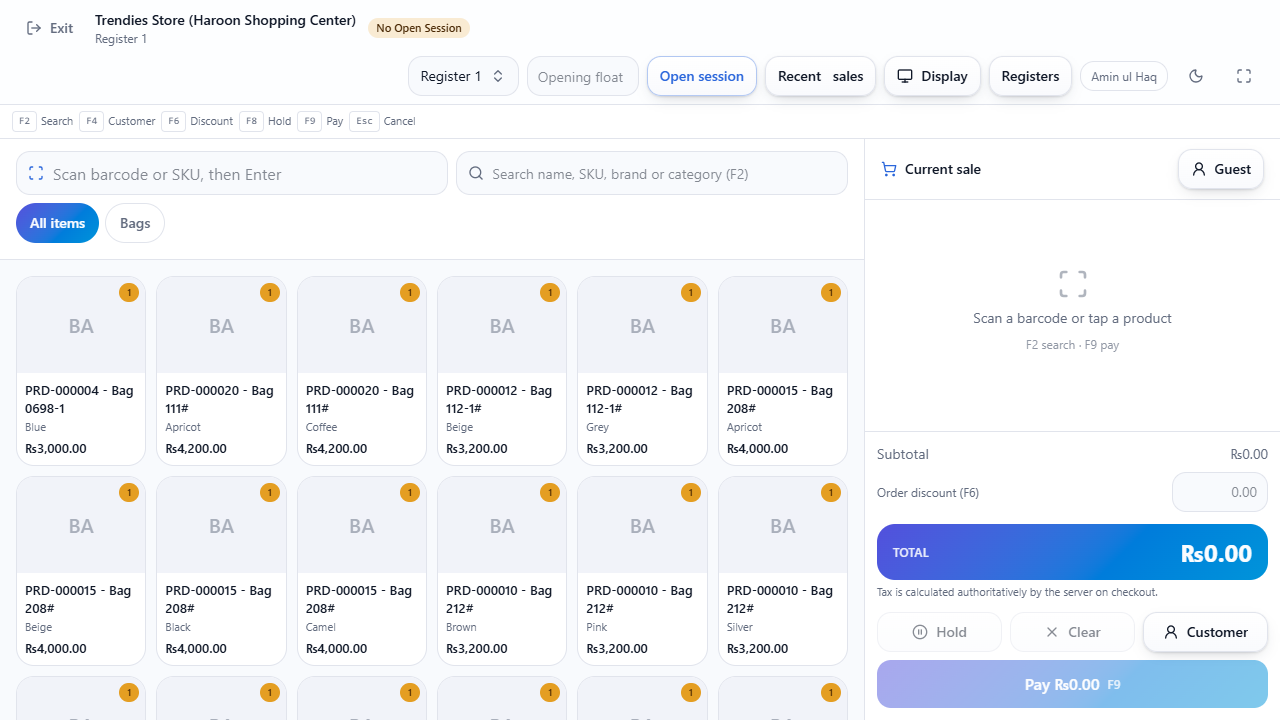
Task: Add Bag 111# Coffee to the sale
Action: [362, 371]
